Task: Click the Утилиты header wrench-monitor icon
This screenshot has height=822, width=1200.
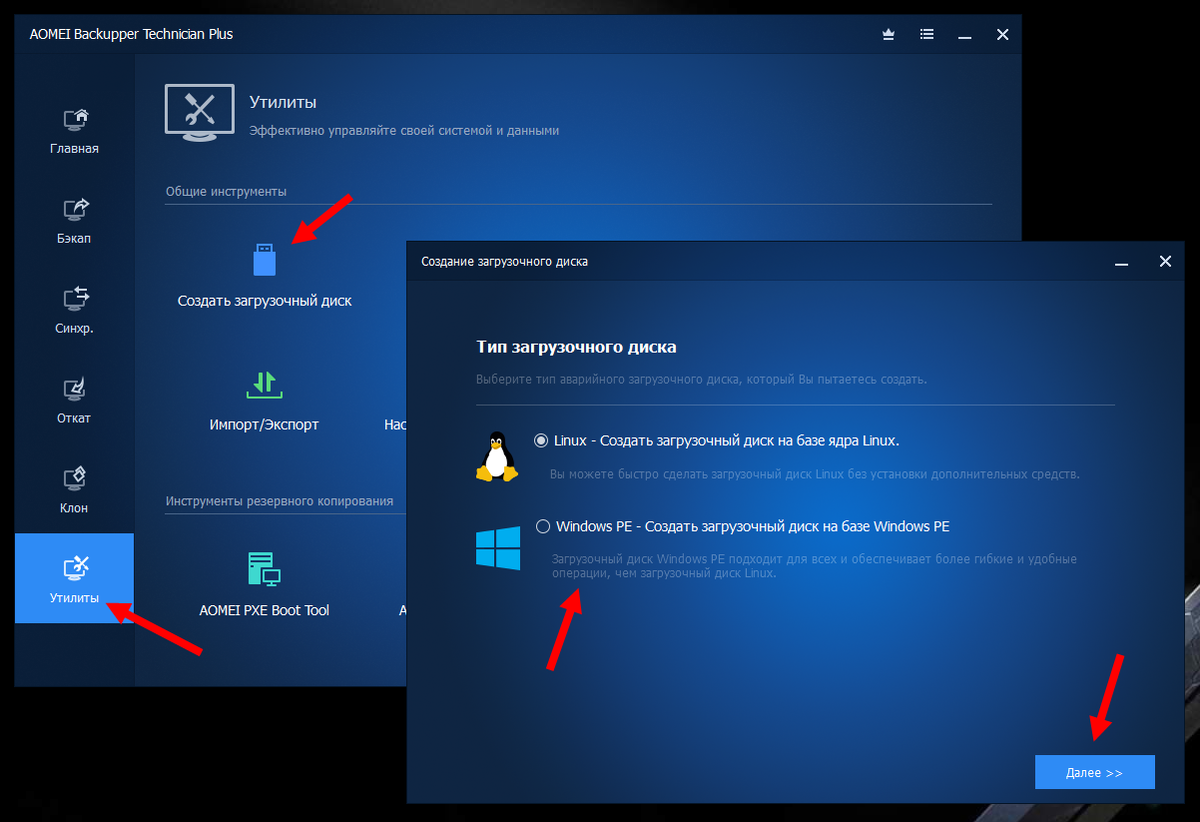Action: pyautogui.click(x=200, y=113)
